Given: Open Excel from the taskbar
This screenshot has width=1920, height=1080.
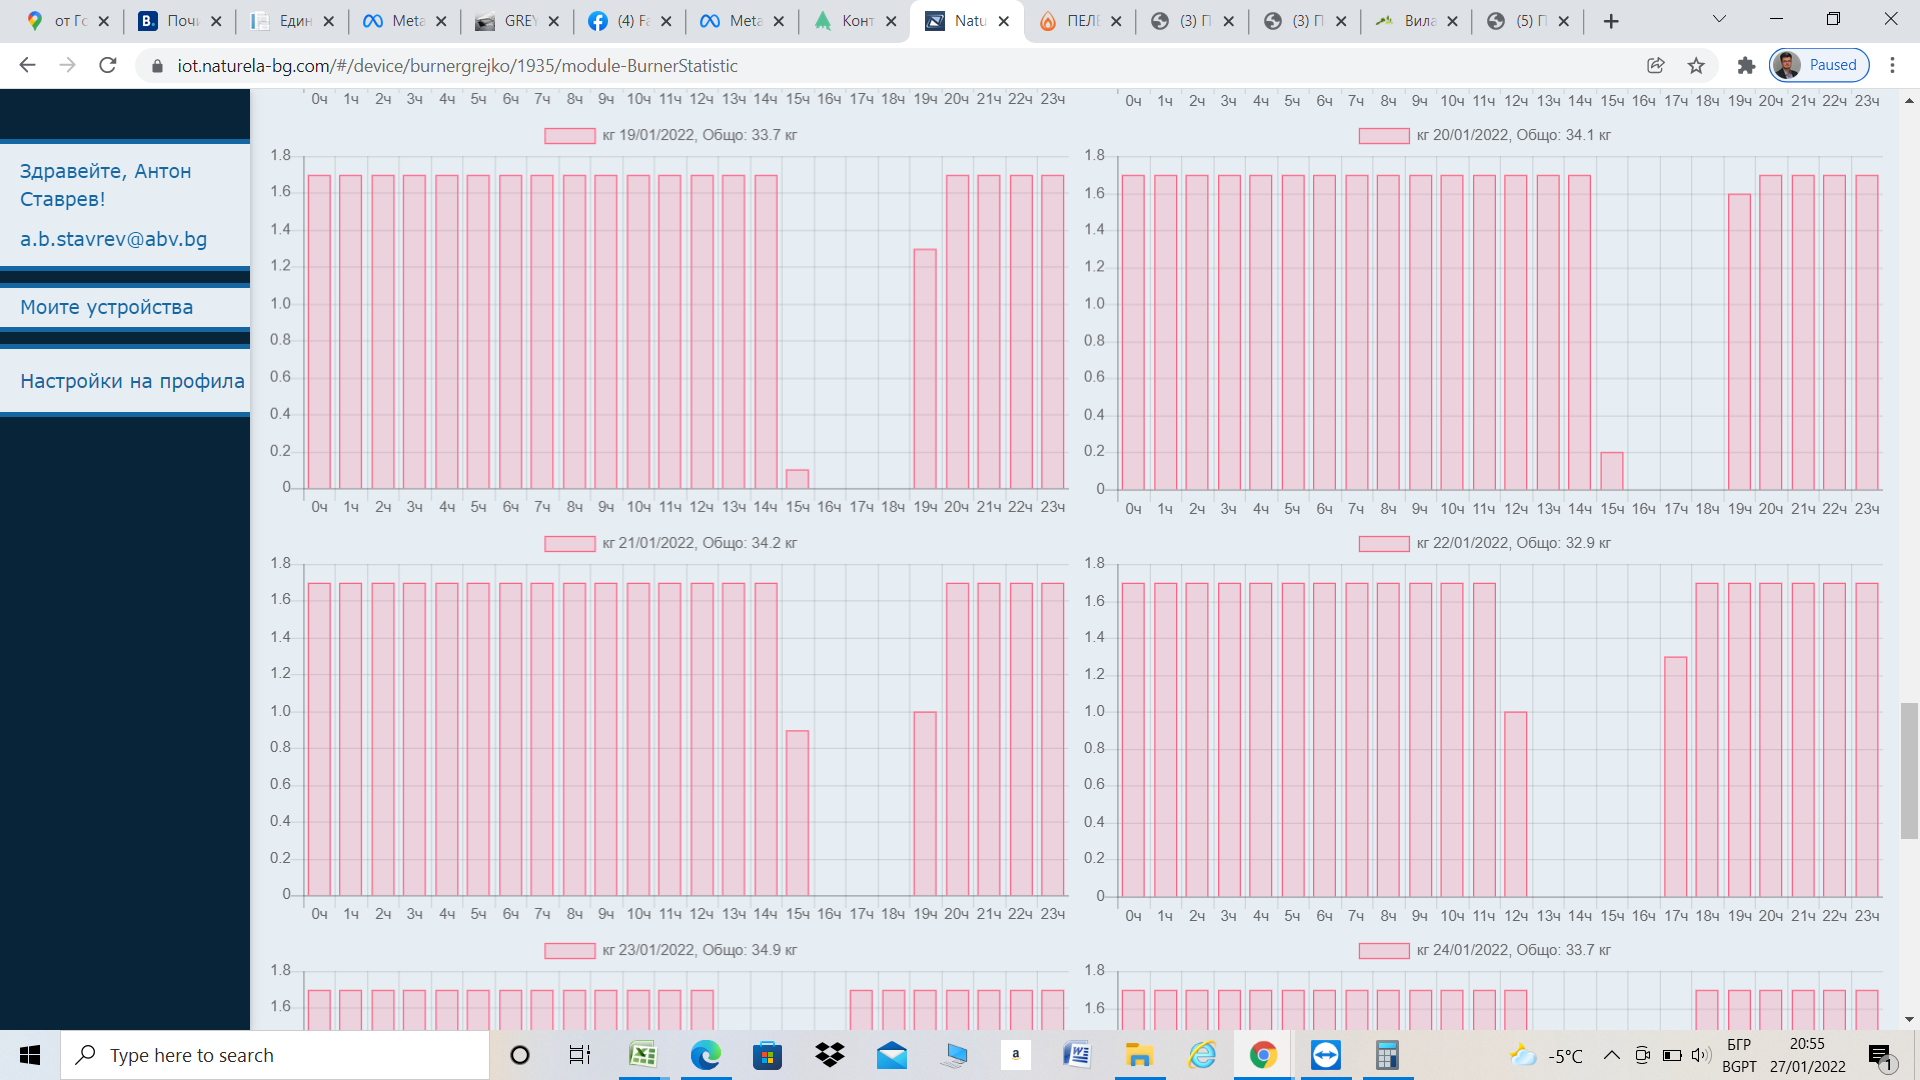Looking at the screenshot, I should pyautogui.click(x=642, y=1055).
